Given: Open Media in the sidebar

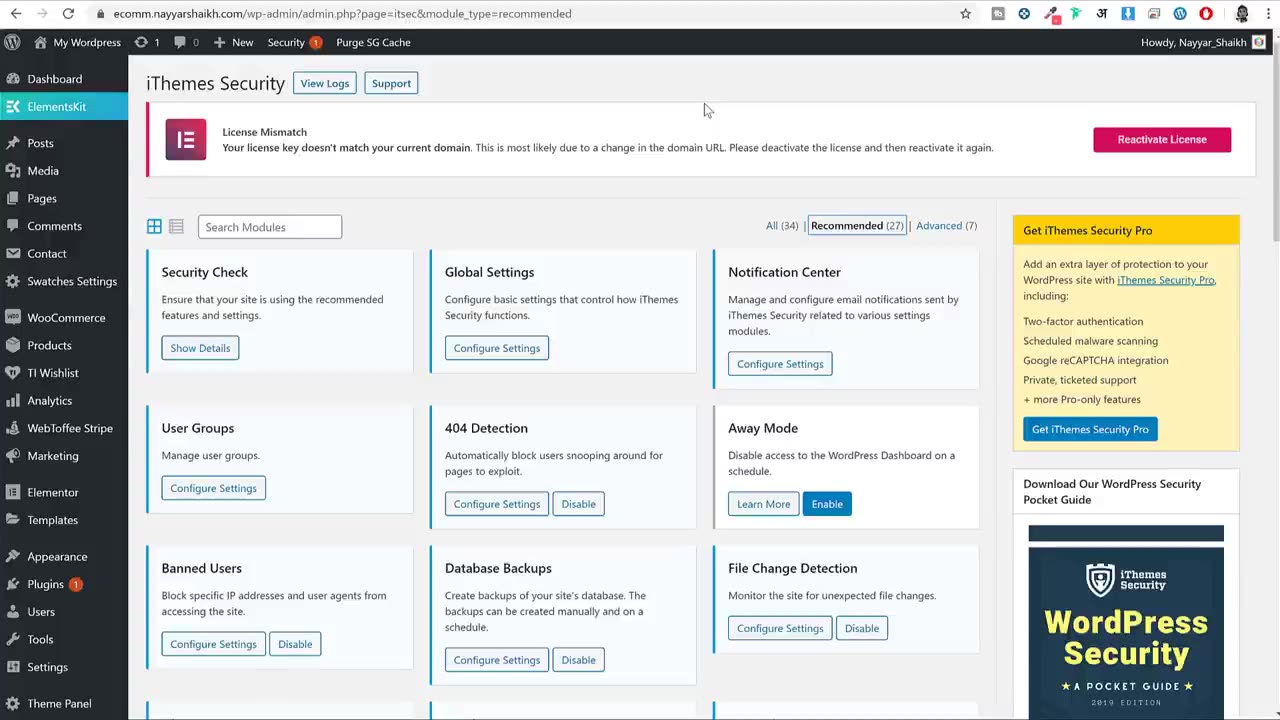Looking at the screenshot, I should 64,171.
